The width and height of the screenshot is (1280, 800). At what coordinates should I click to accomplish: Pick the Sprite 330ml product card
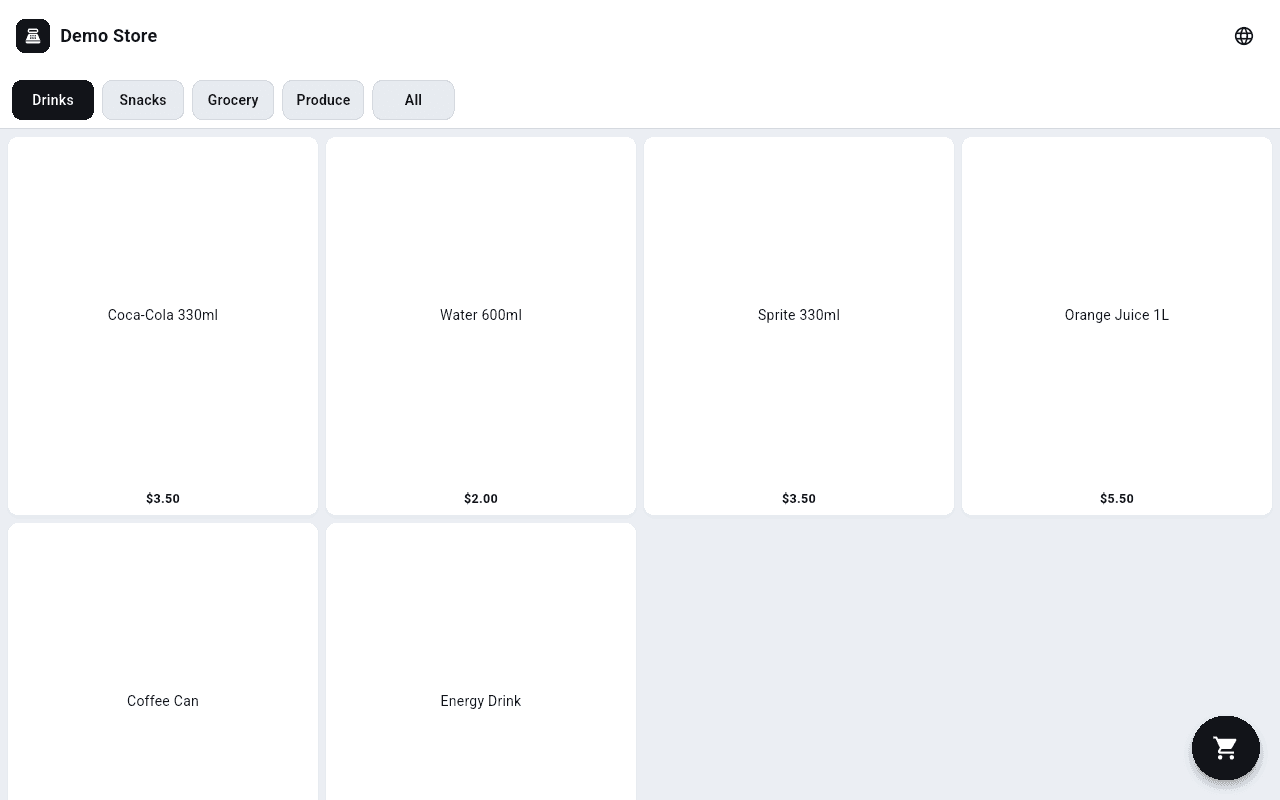click(x=799, y=326)
